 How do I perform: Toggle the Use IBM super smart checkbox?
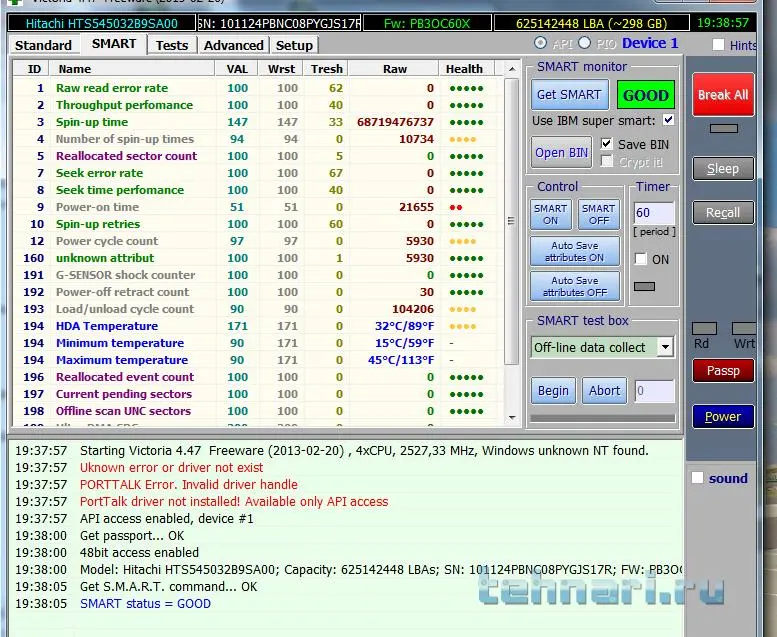tap(668, 120)
